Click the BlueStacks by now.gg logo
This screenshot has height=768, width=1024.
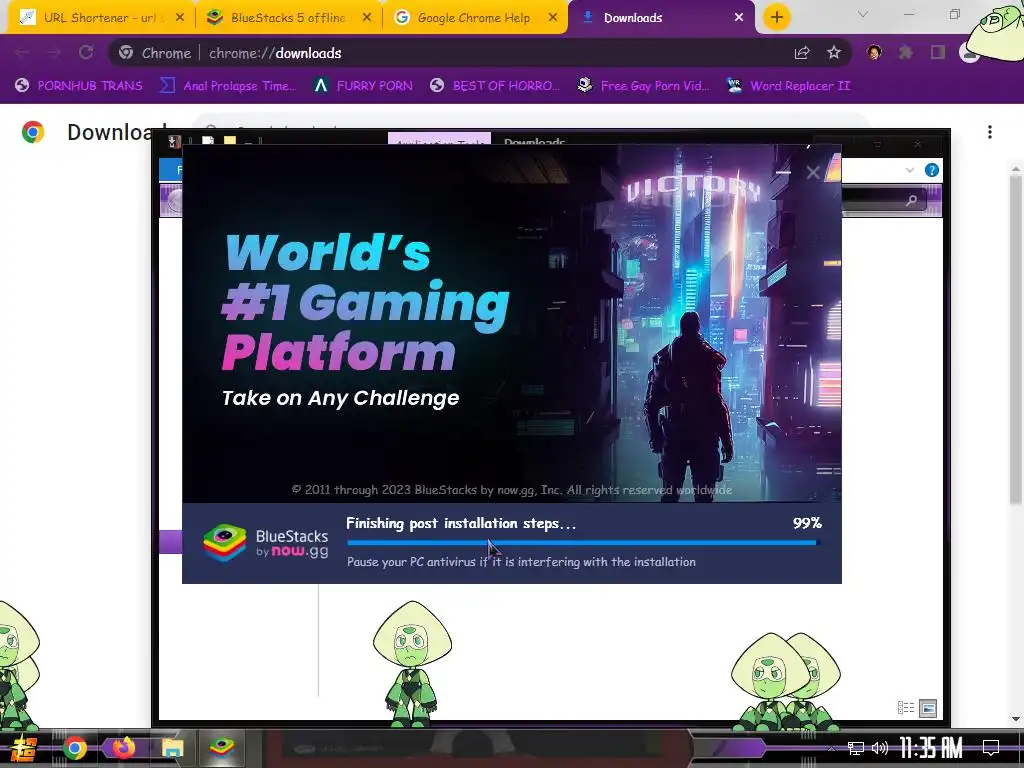266,543
